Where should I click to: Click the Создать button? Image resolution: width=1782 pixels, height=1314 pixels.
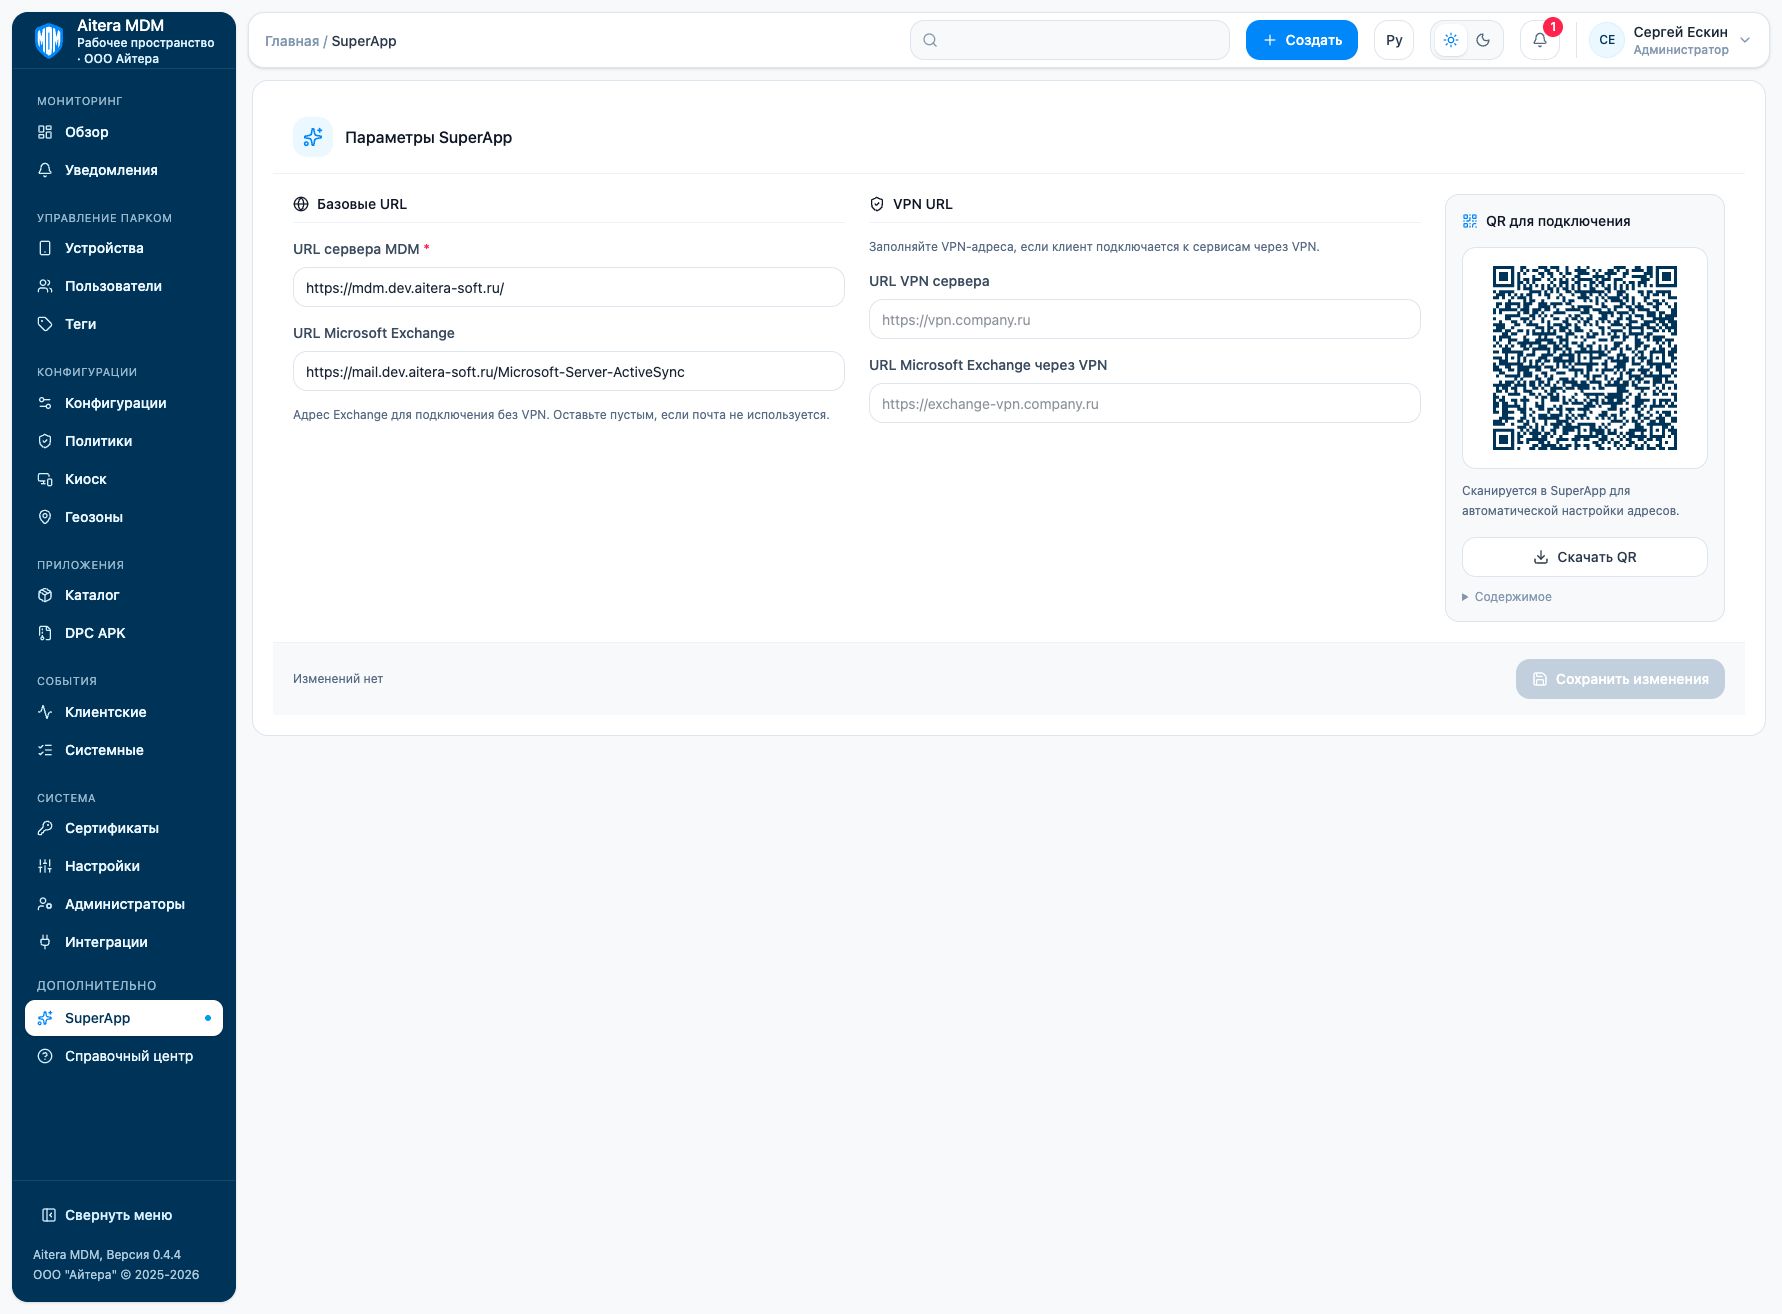coord(1302,40)
